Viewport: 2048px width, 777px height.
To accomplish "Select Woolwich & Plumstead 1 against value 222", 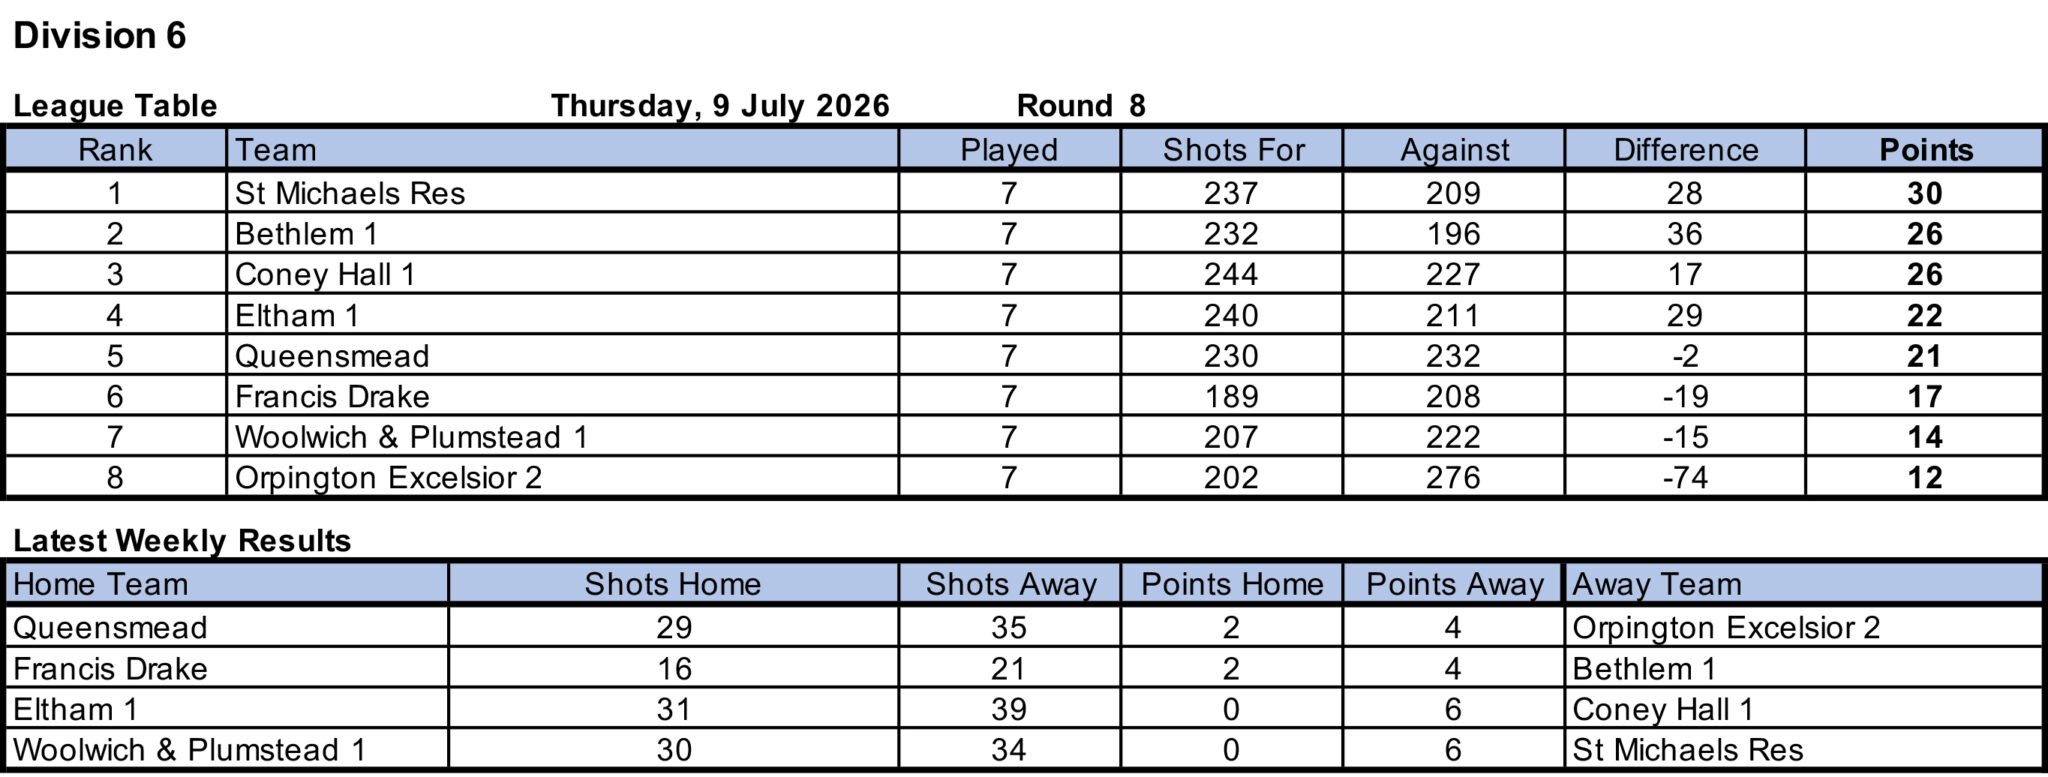I will pyautogui.click(x=1453, y=438).
